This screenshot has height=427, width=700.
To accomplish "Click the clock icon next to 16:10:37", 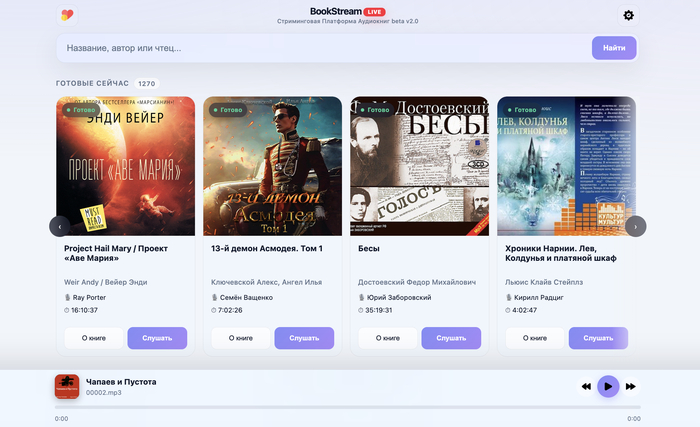I will (x=67, y=310).
